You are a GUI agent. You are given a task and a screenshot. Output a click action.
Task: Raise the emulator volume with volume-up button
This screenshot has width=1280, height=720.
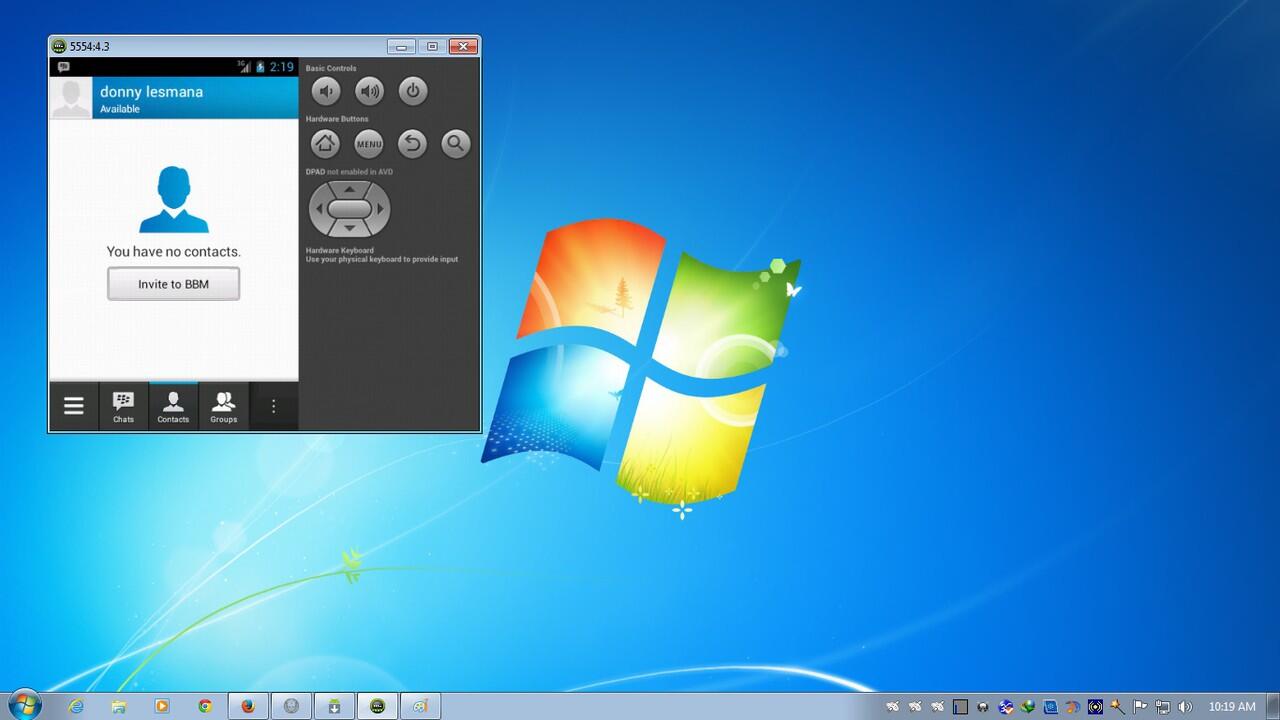pyautogui.click(x=369, y=92)
